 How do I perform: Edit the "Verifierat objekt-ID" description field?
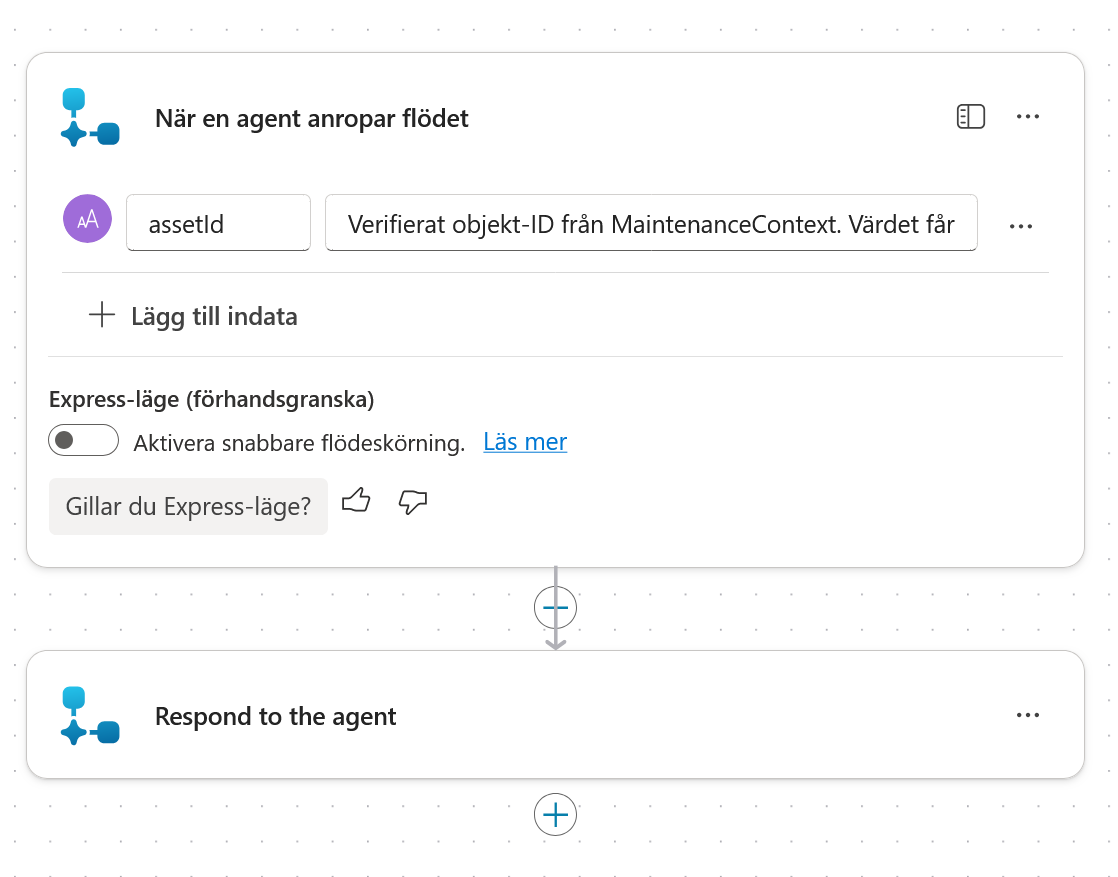(651, 222)
